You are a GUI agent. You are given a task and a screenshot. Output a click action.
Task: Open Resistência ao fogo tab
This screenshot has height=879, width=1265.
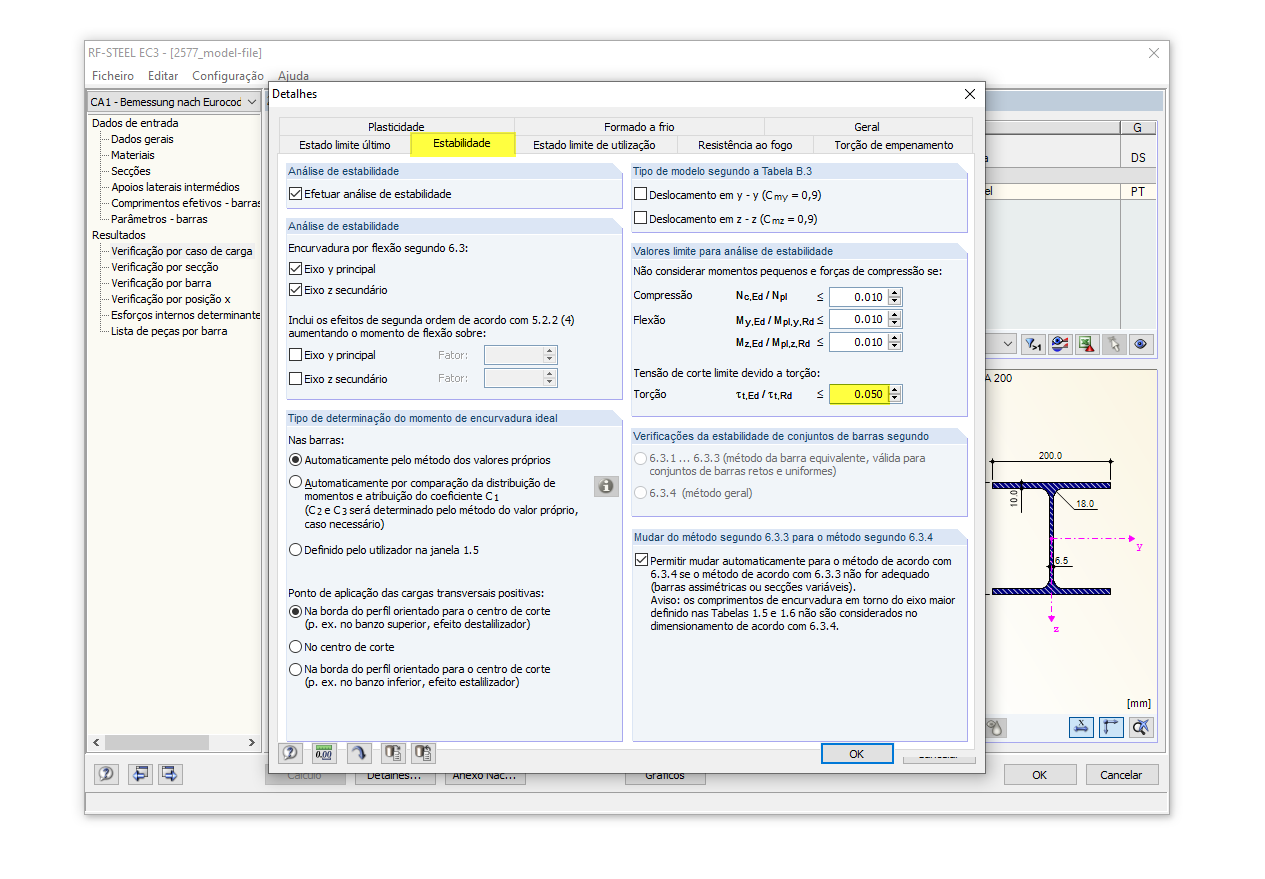[x=745, y=145]
